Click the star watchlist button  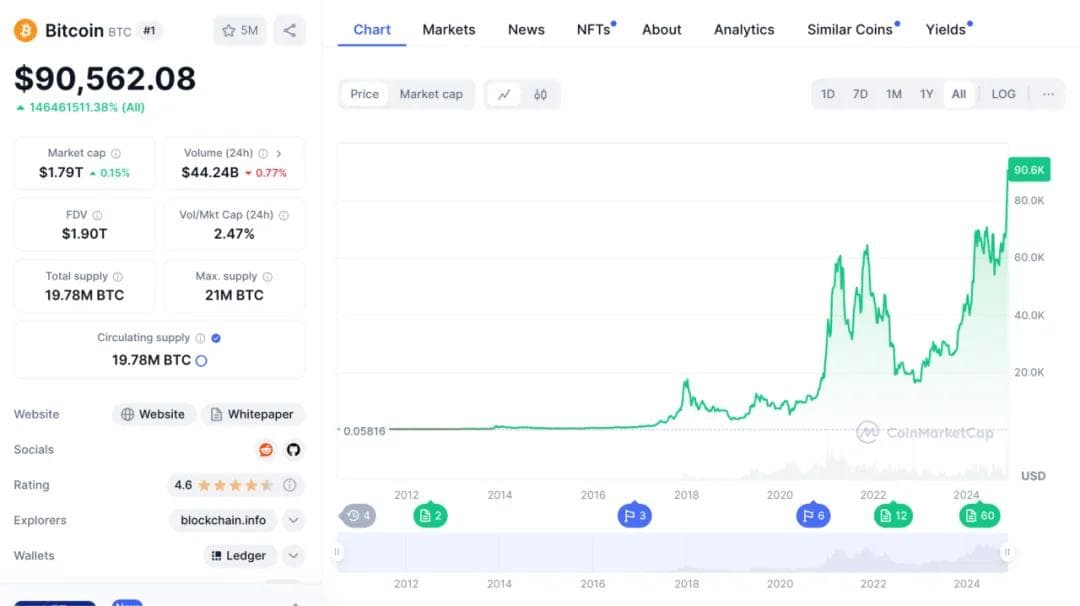[239, 30]
